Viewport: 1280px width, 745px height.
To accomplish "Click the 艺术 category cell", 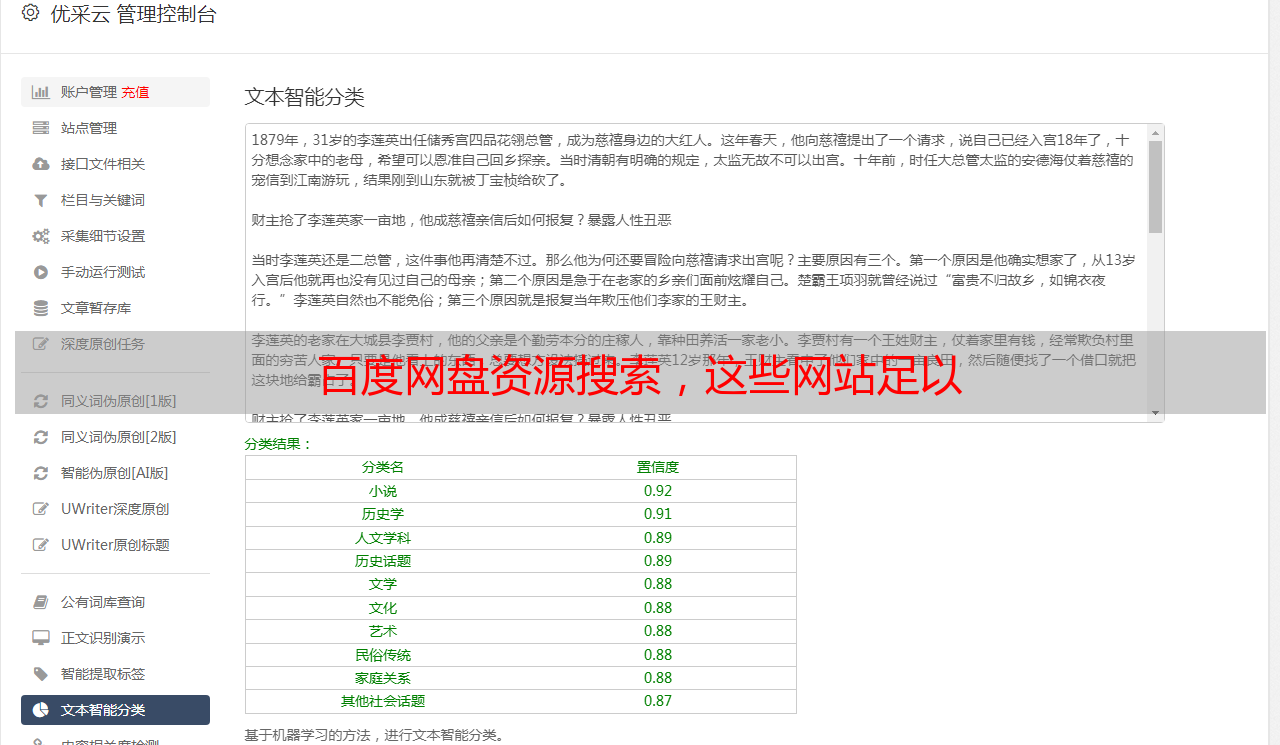I will pyautogui.click(x=383, y=631).
